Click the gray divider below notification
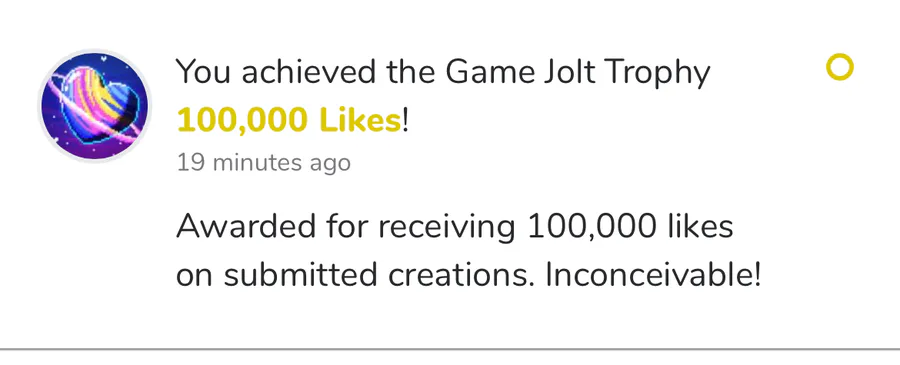The height and width of the screenshot is (365, 900). (450, 348)
